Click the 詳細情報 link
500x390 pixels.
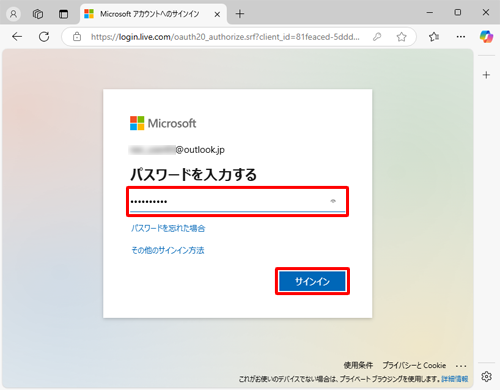tap(455, 379)
